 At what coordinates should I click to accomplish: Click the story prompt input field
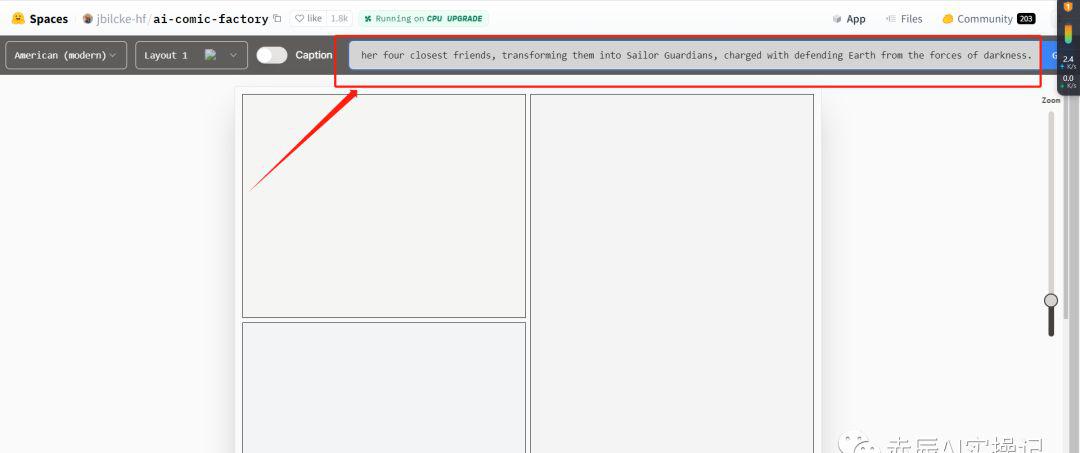coord(694,55)
